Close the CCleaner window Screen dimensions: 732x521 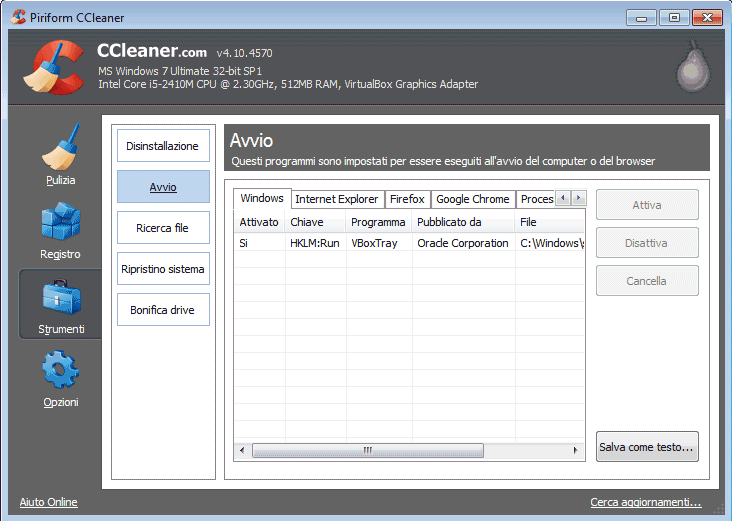pos(707,18)
